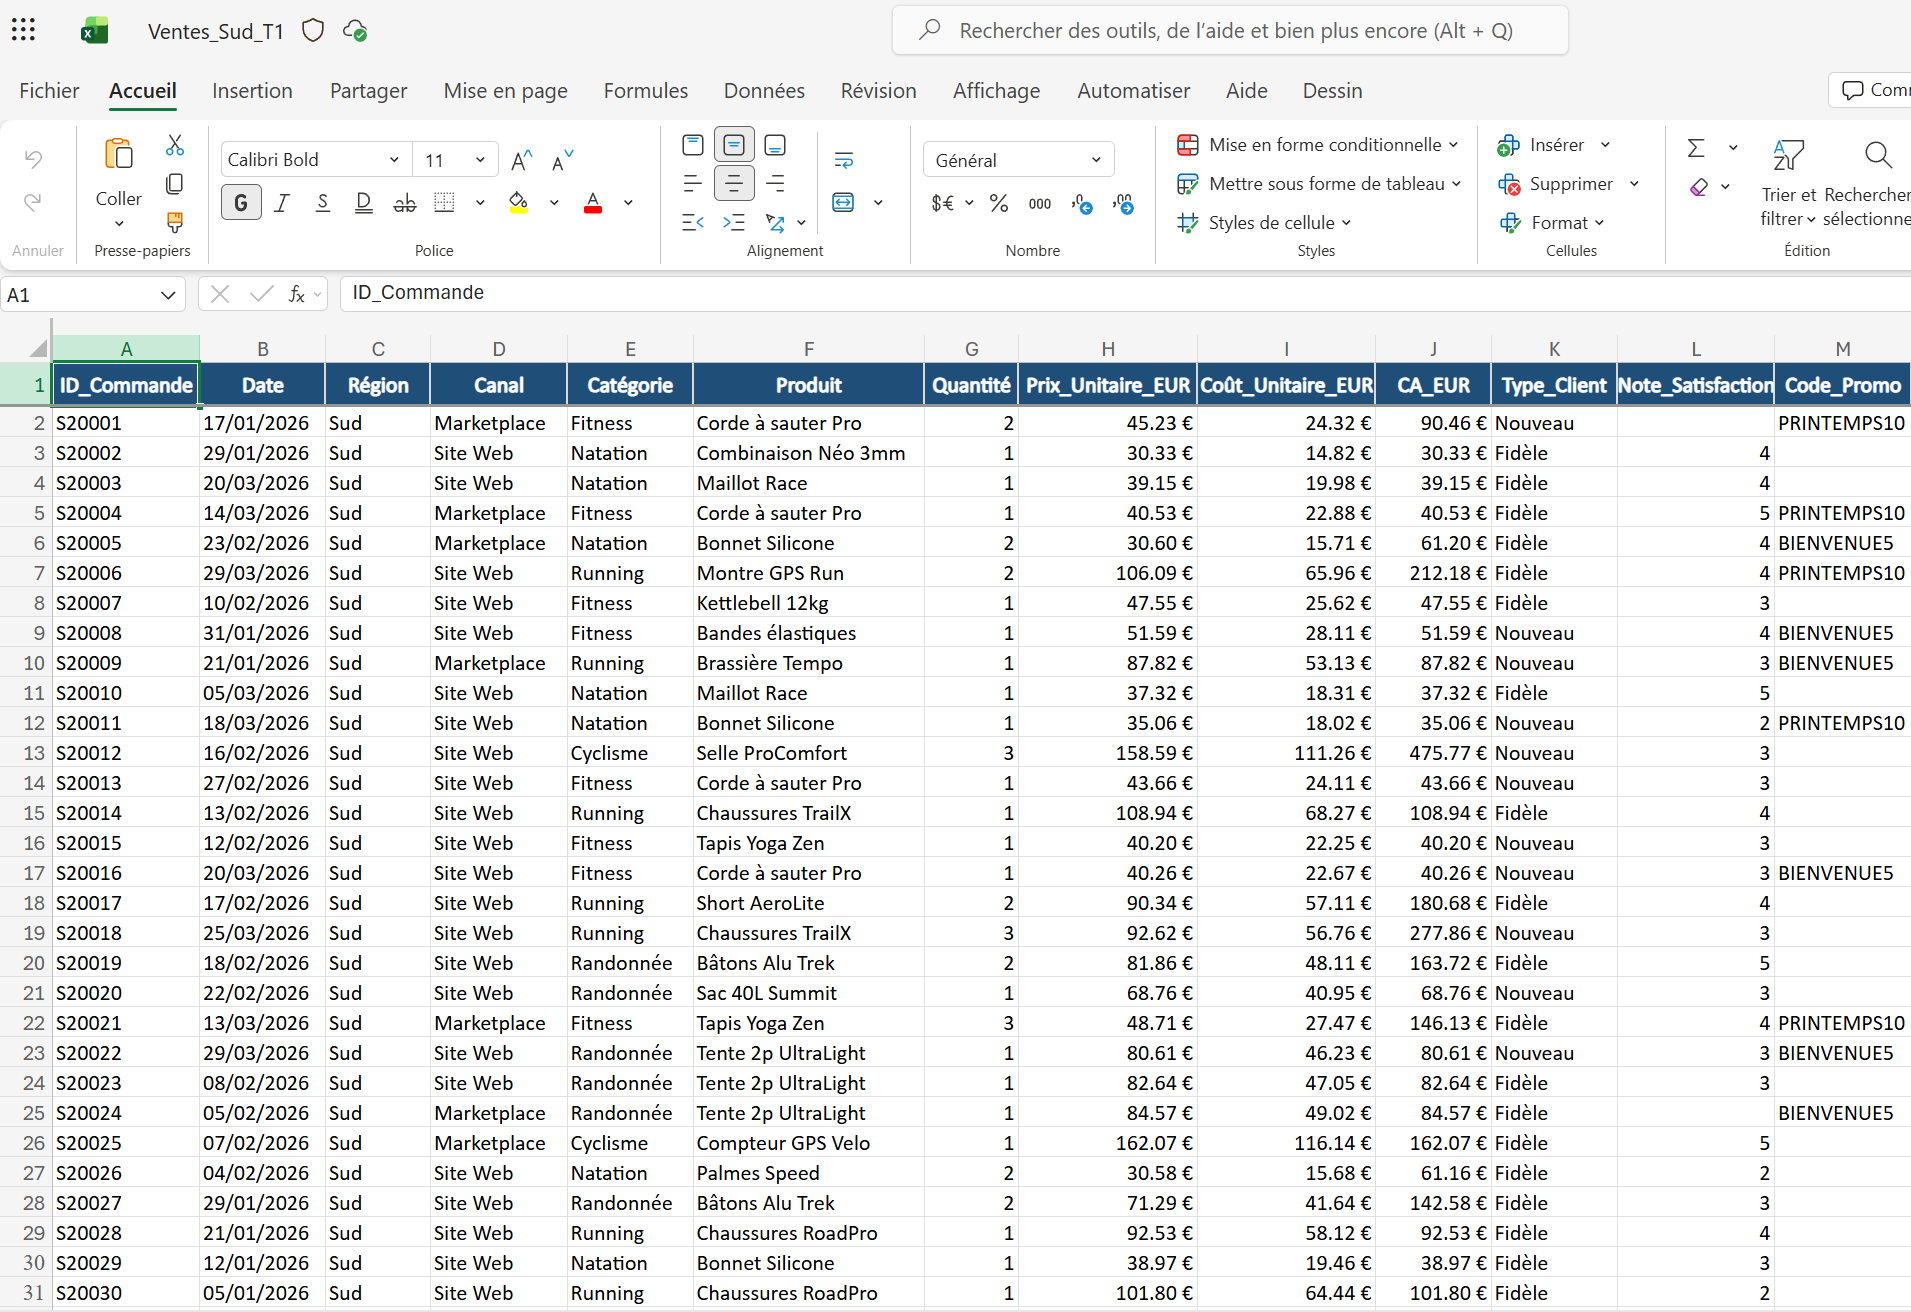1911x1312 pixels.
Task: Toggle double underline (D) formatting
Action: (x=364, y=203)
